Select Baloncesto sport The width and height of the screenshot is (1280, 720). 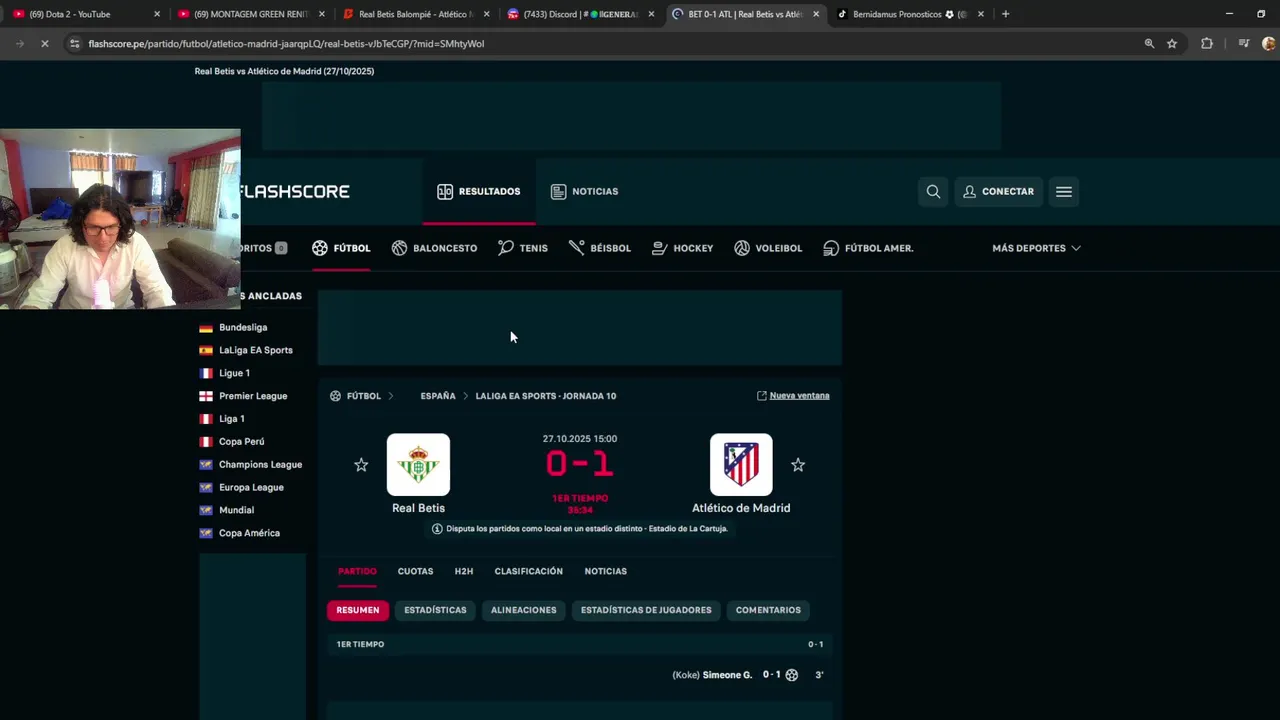pyautogui.click(x=434, y=248)
